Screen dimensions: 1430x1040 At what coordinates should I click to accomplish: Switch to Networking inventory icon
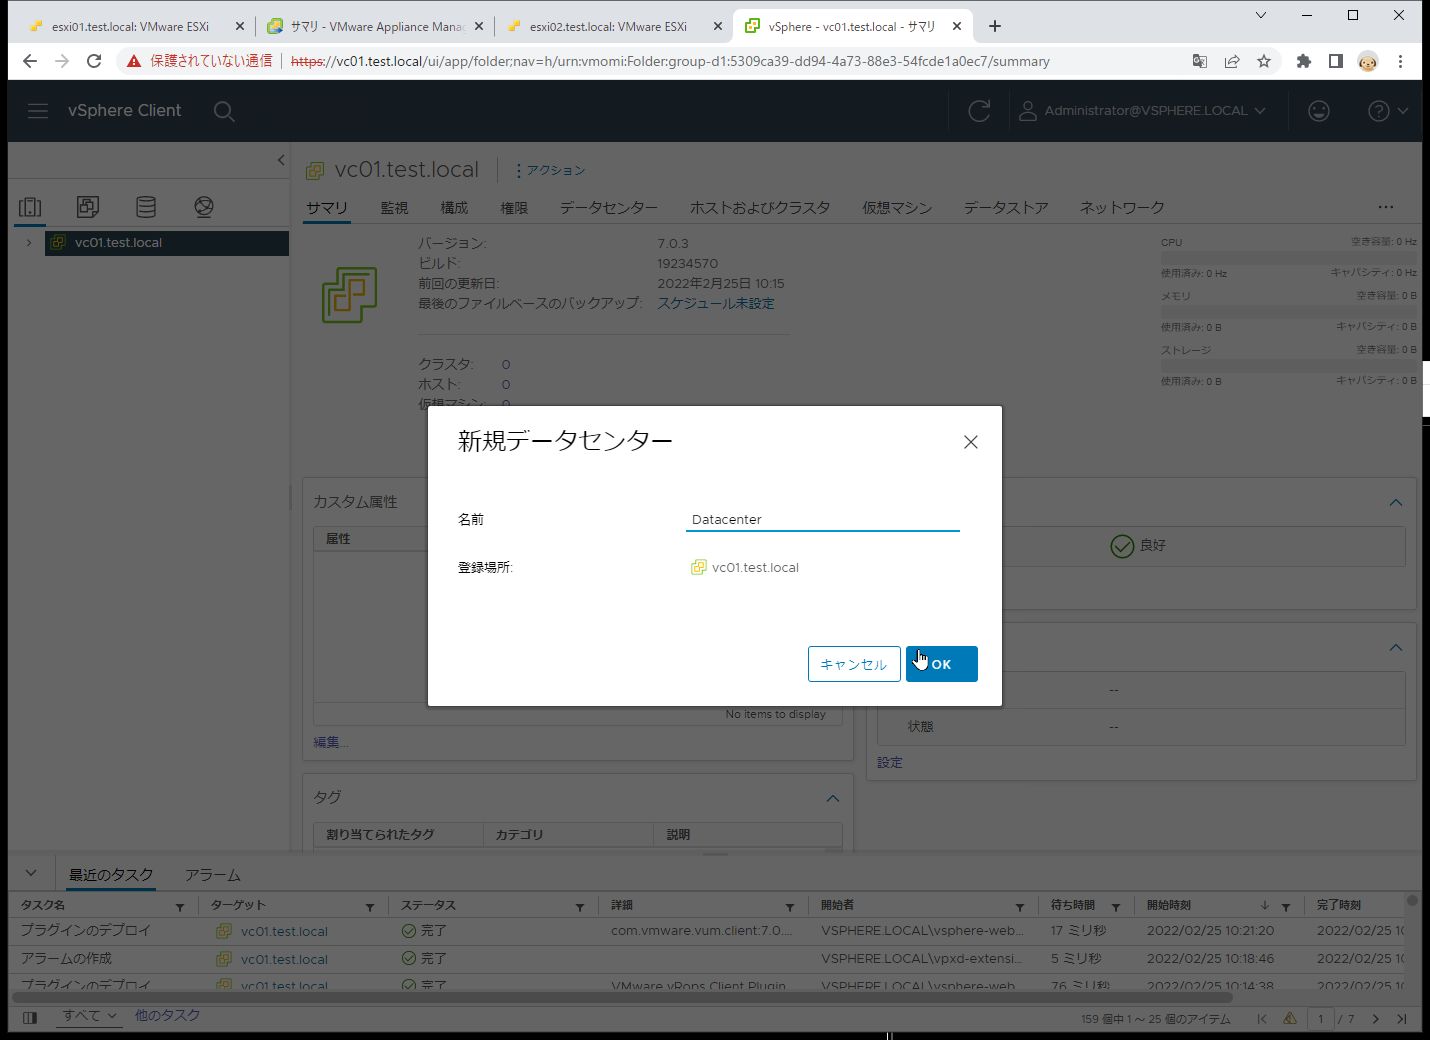click(204, 207)
